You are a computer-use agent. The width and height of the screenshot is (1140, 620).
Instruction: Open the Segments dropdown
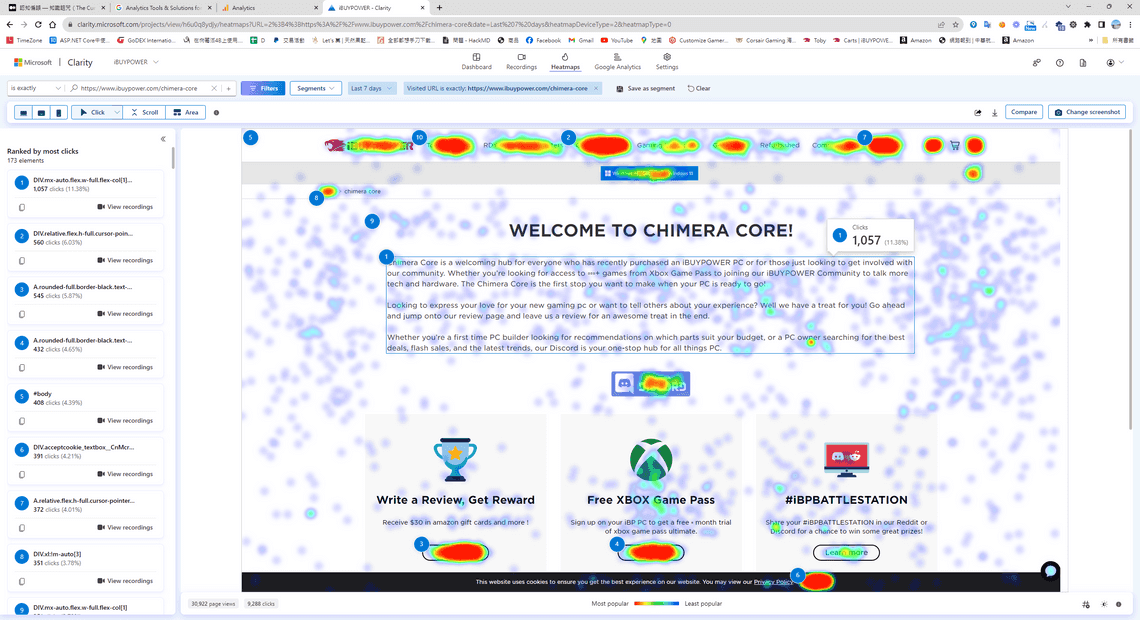315,88
